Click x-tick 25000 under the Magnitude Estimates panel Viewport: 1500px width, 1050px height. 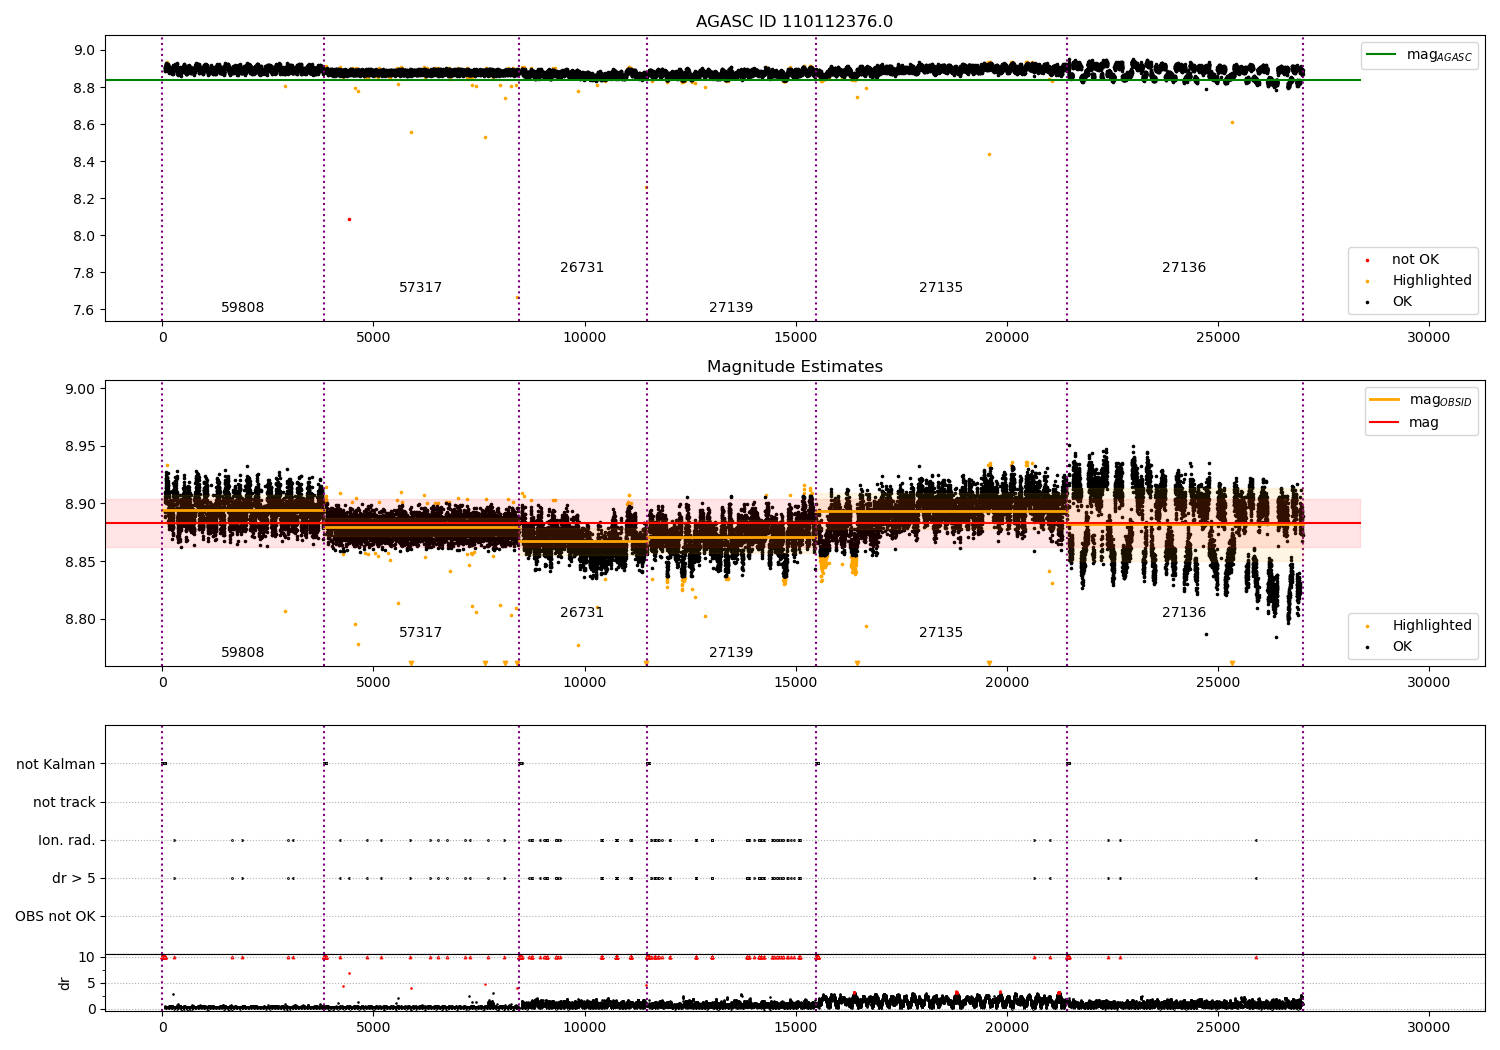tap(1218, 683)
